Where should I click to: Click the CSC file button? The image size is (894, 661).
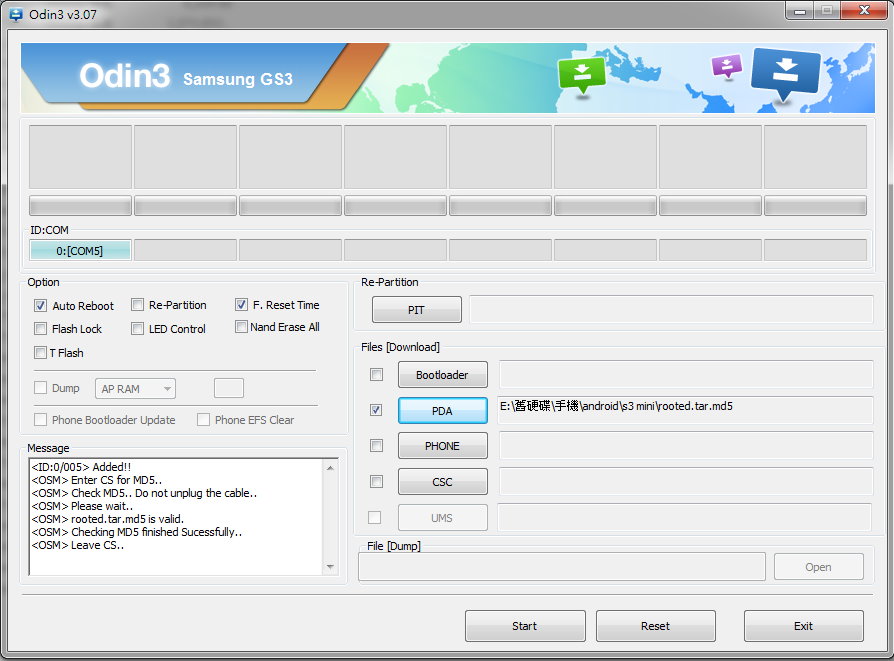click(442, 482)
